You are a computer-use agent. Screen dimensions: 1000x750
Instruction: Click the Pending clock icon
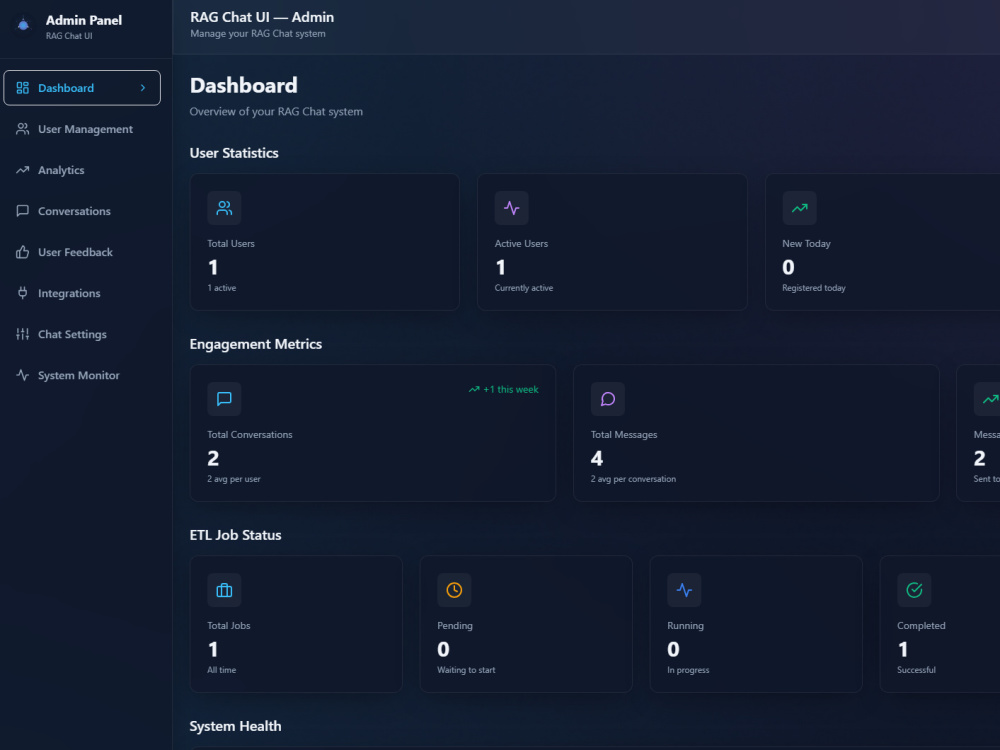pyautogui.click(x=454, y=590)
